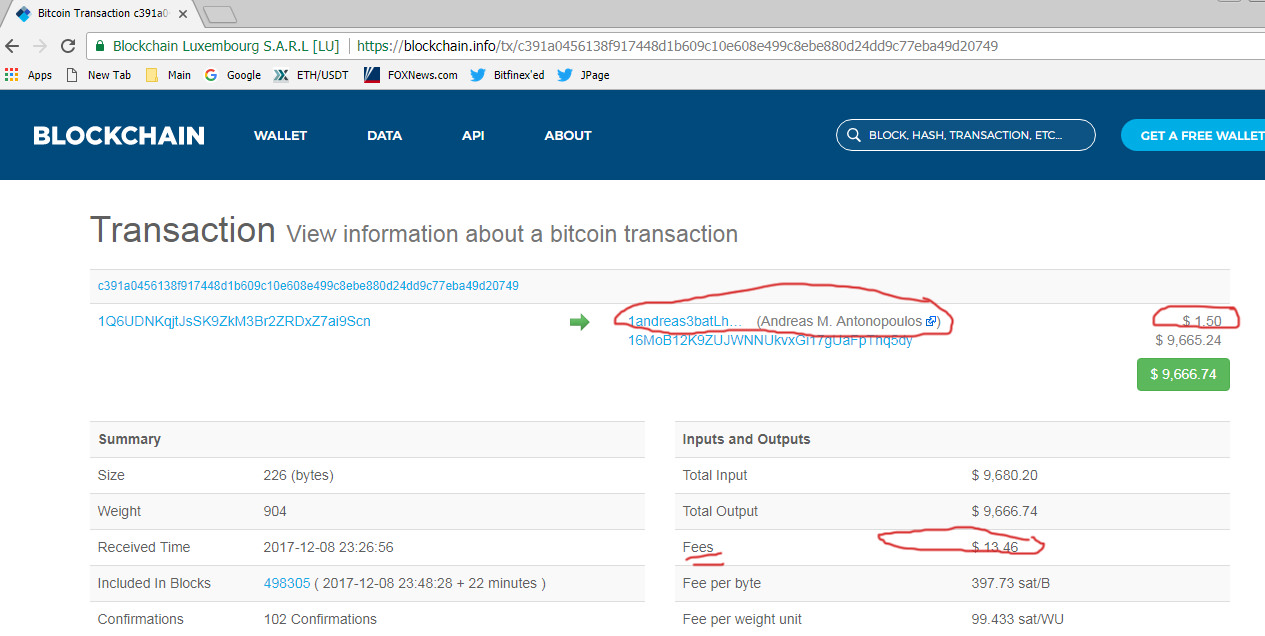Viewport: 1265px width, 636px height.
Task: Reload the page with the refresh icon
Action: [68, 46]
